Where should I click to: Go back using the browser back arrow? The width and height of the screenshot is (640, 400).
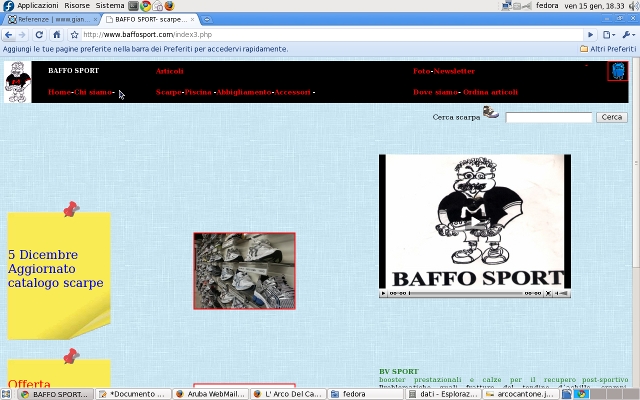(8, 35)
